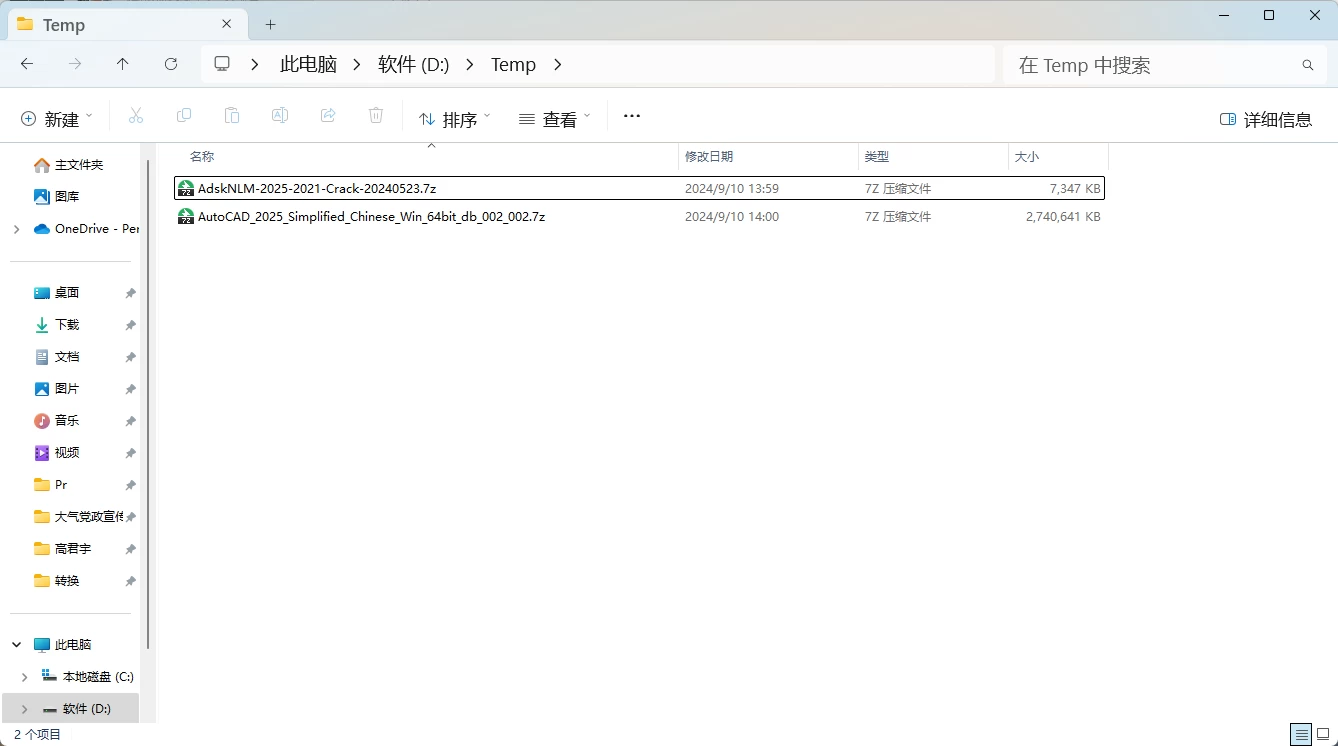
Task: Click the 2024/9/10 13:59 date cell
Action: (x=732, y=188)
